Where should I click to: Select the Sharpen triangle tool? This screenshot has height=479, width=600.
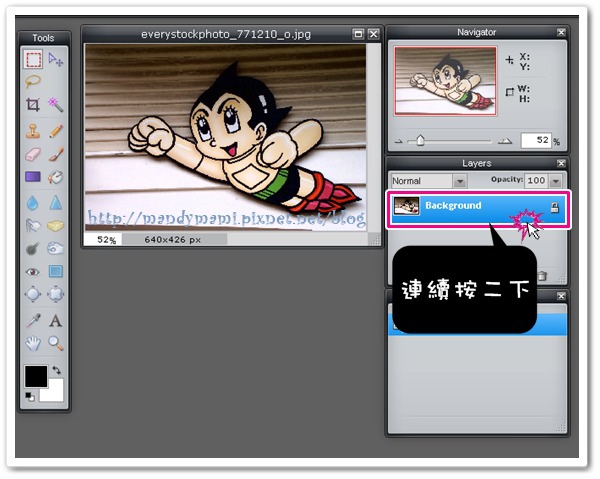click(56, 203)
